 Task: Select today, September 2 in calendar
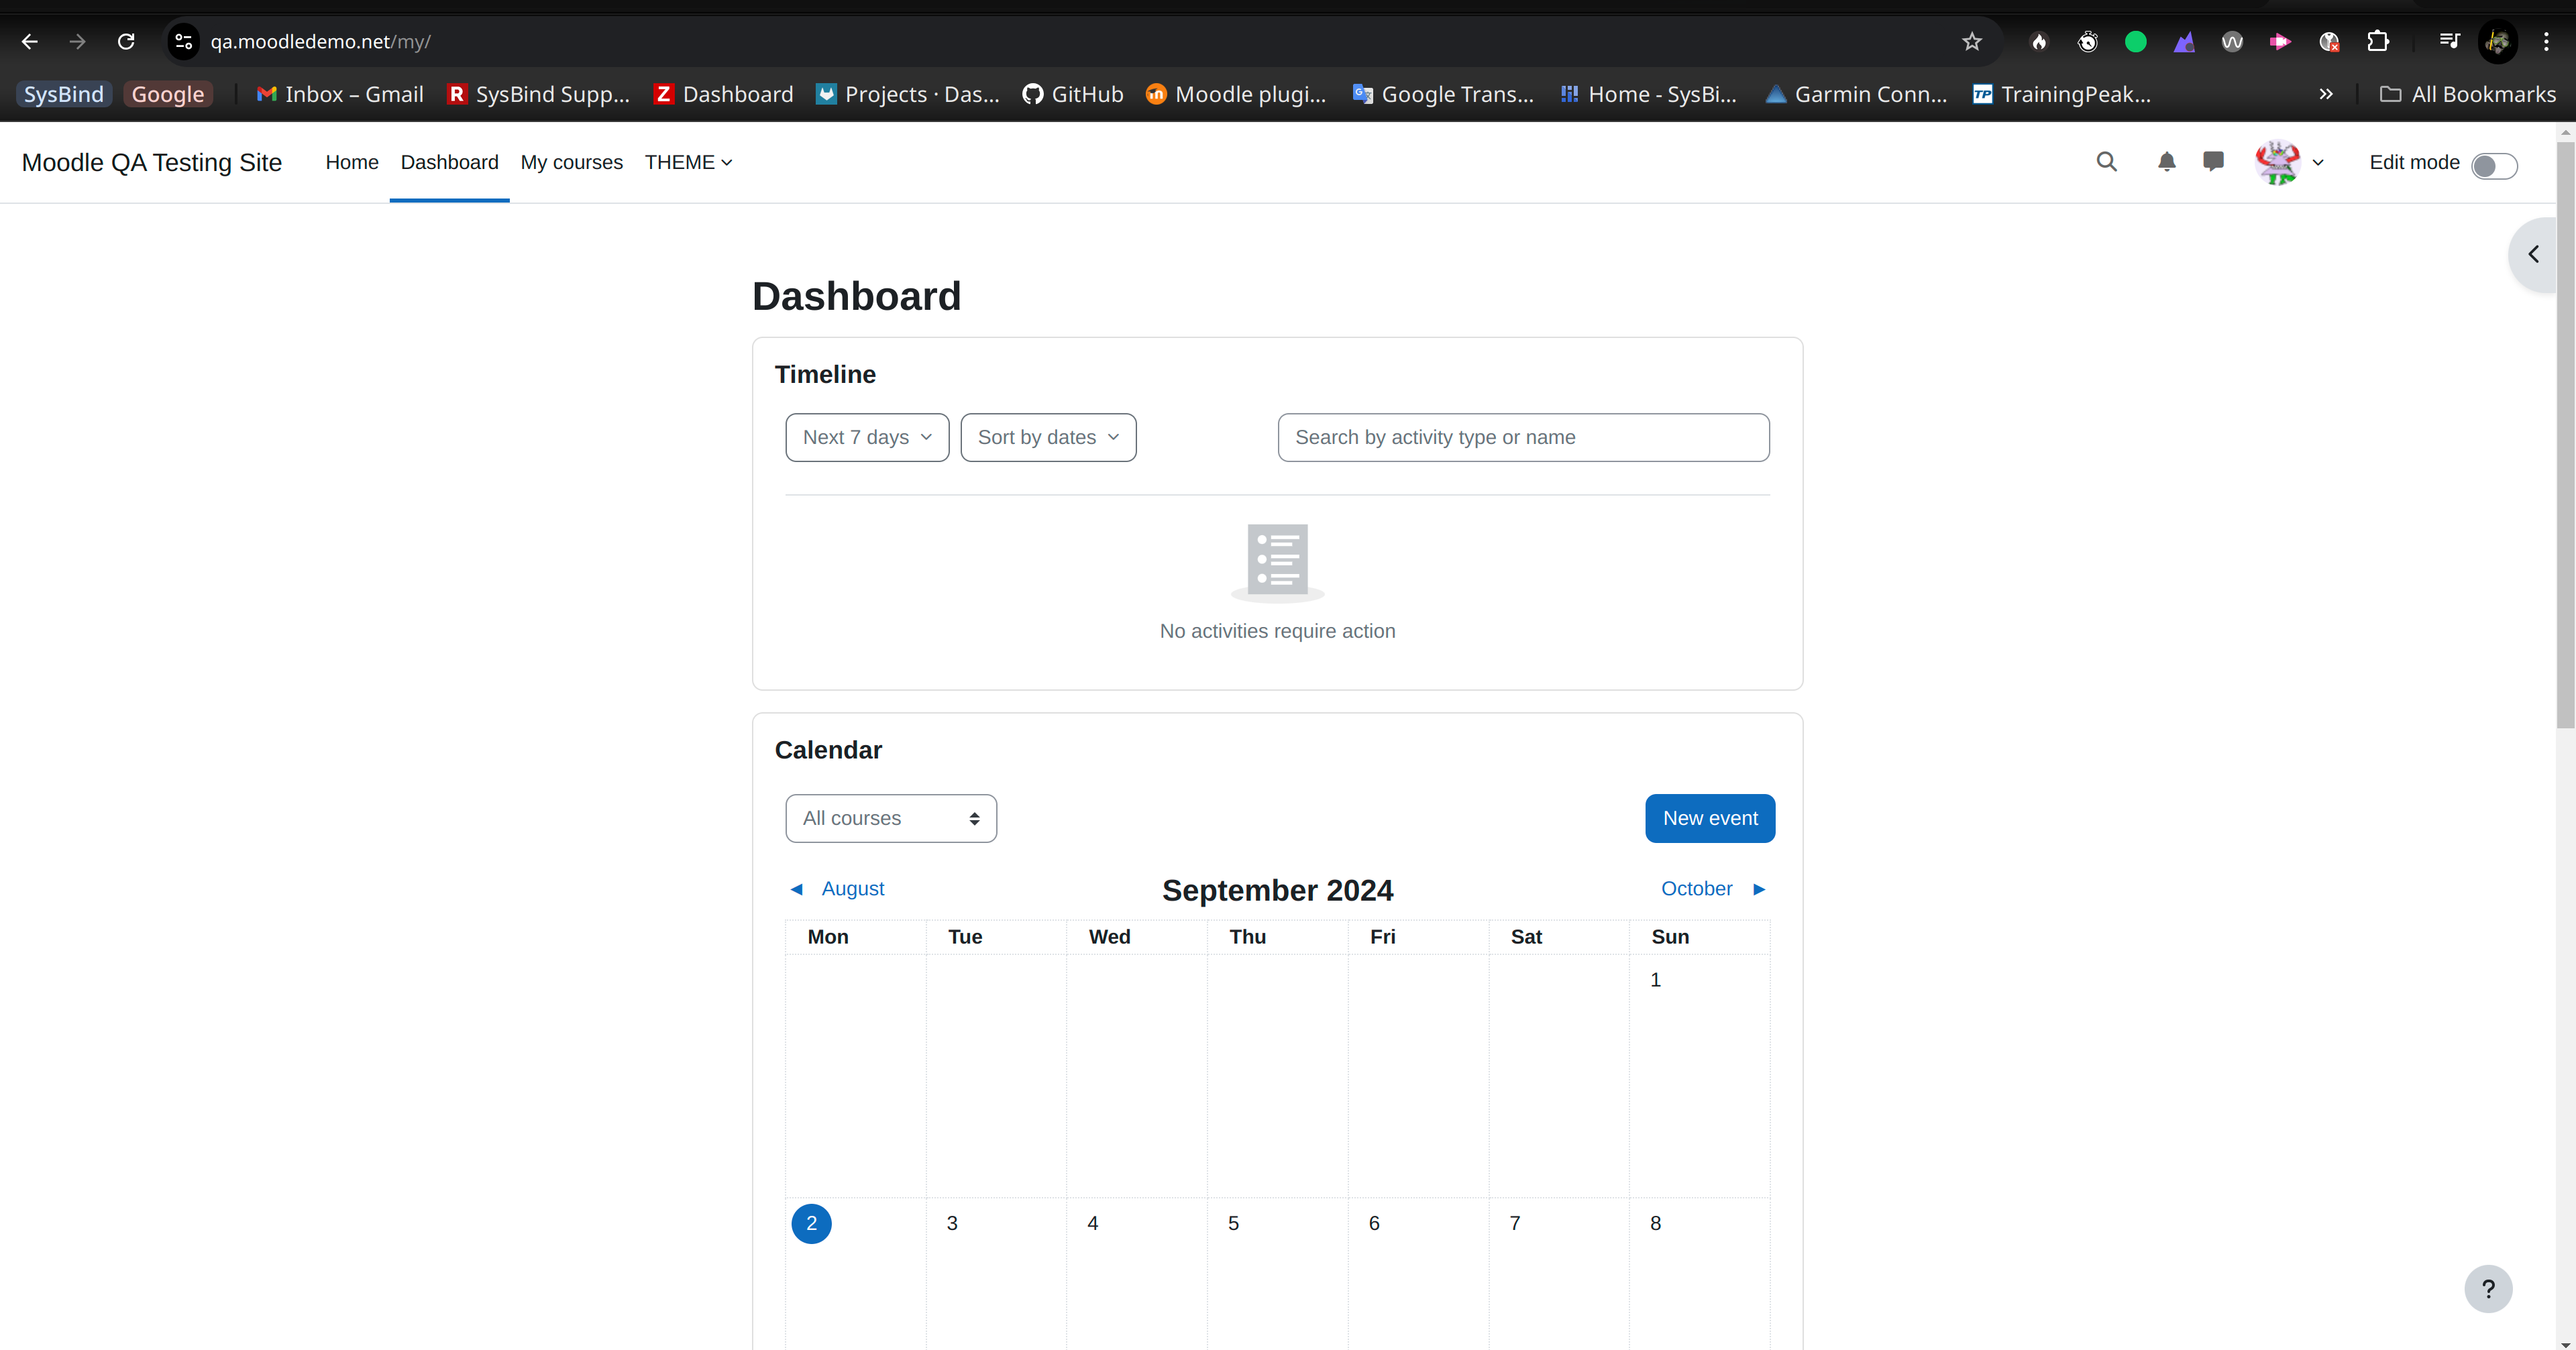(811, 1223)
